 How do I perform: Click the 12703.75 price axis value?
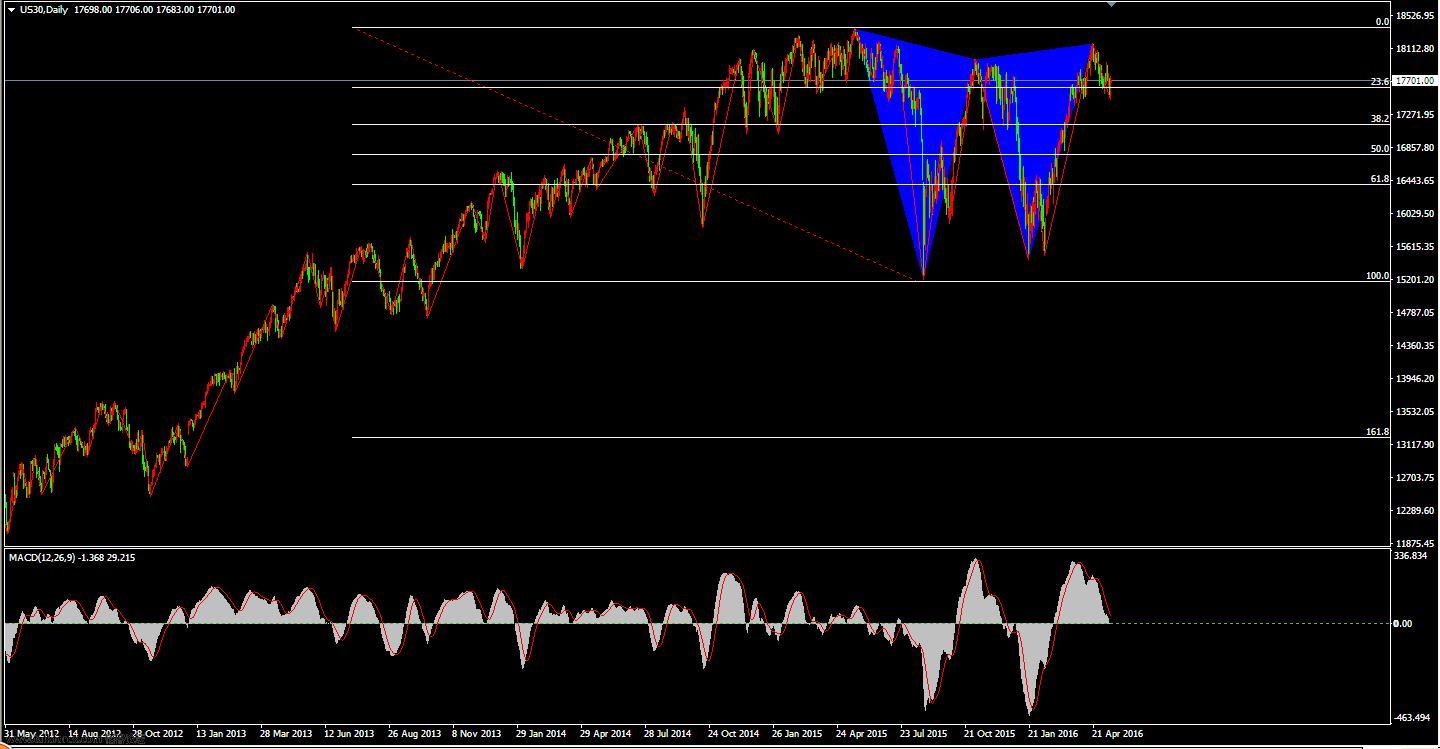tap(1415, 478)
